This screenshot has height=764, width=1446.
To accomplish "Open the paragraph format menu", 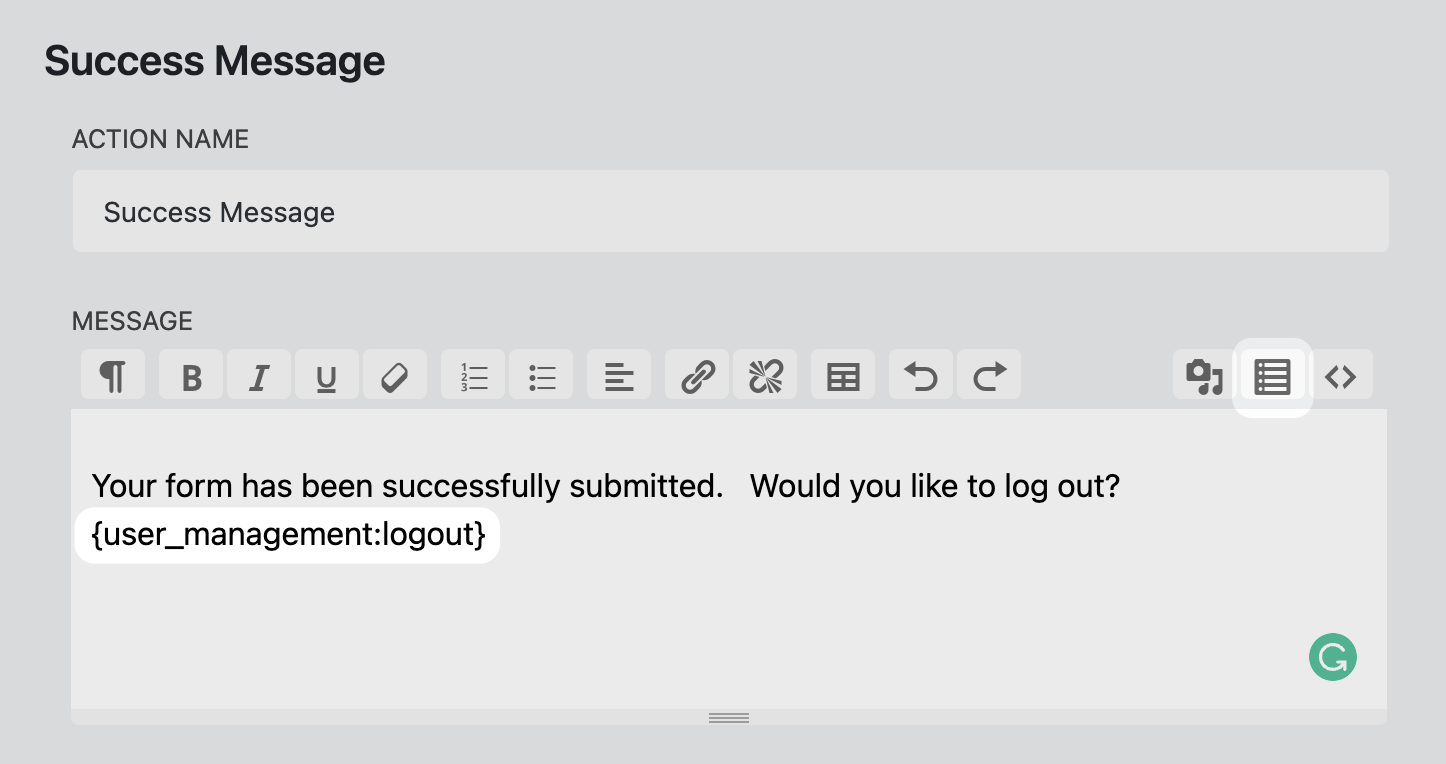I will click(113, 376).
